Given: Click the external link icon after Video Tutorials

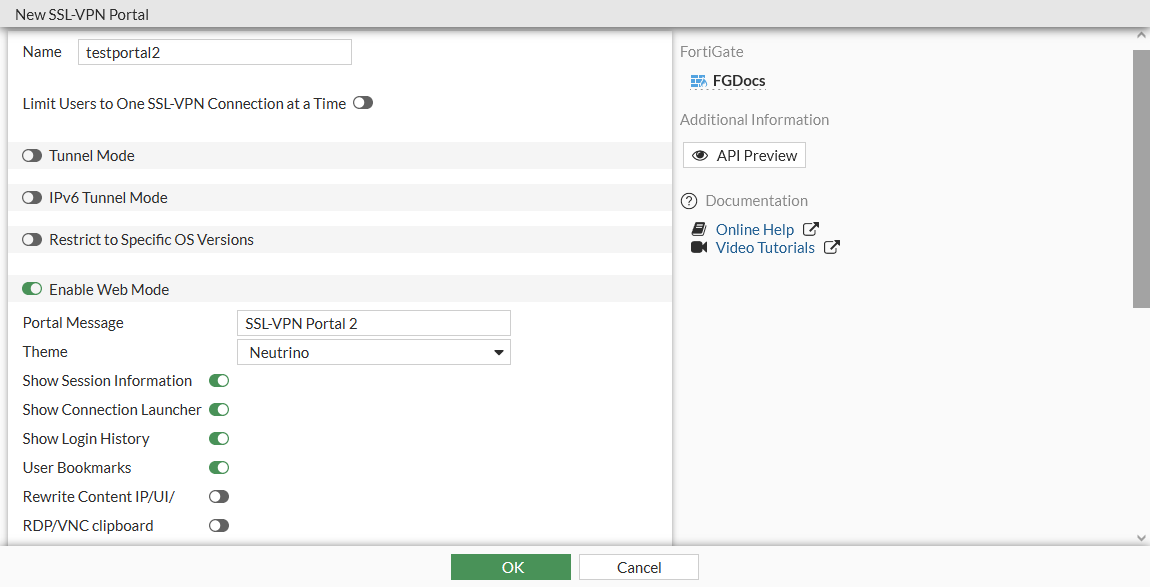Looking at the screenshot, I should 831,247.
